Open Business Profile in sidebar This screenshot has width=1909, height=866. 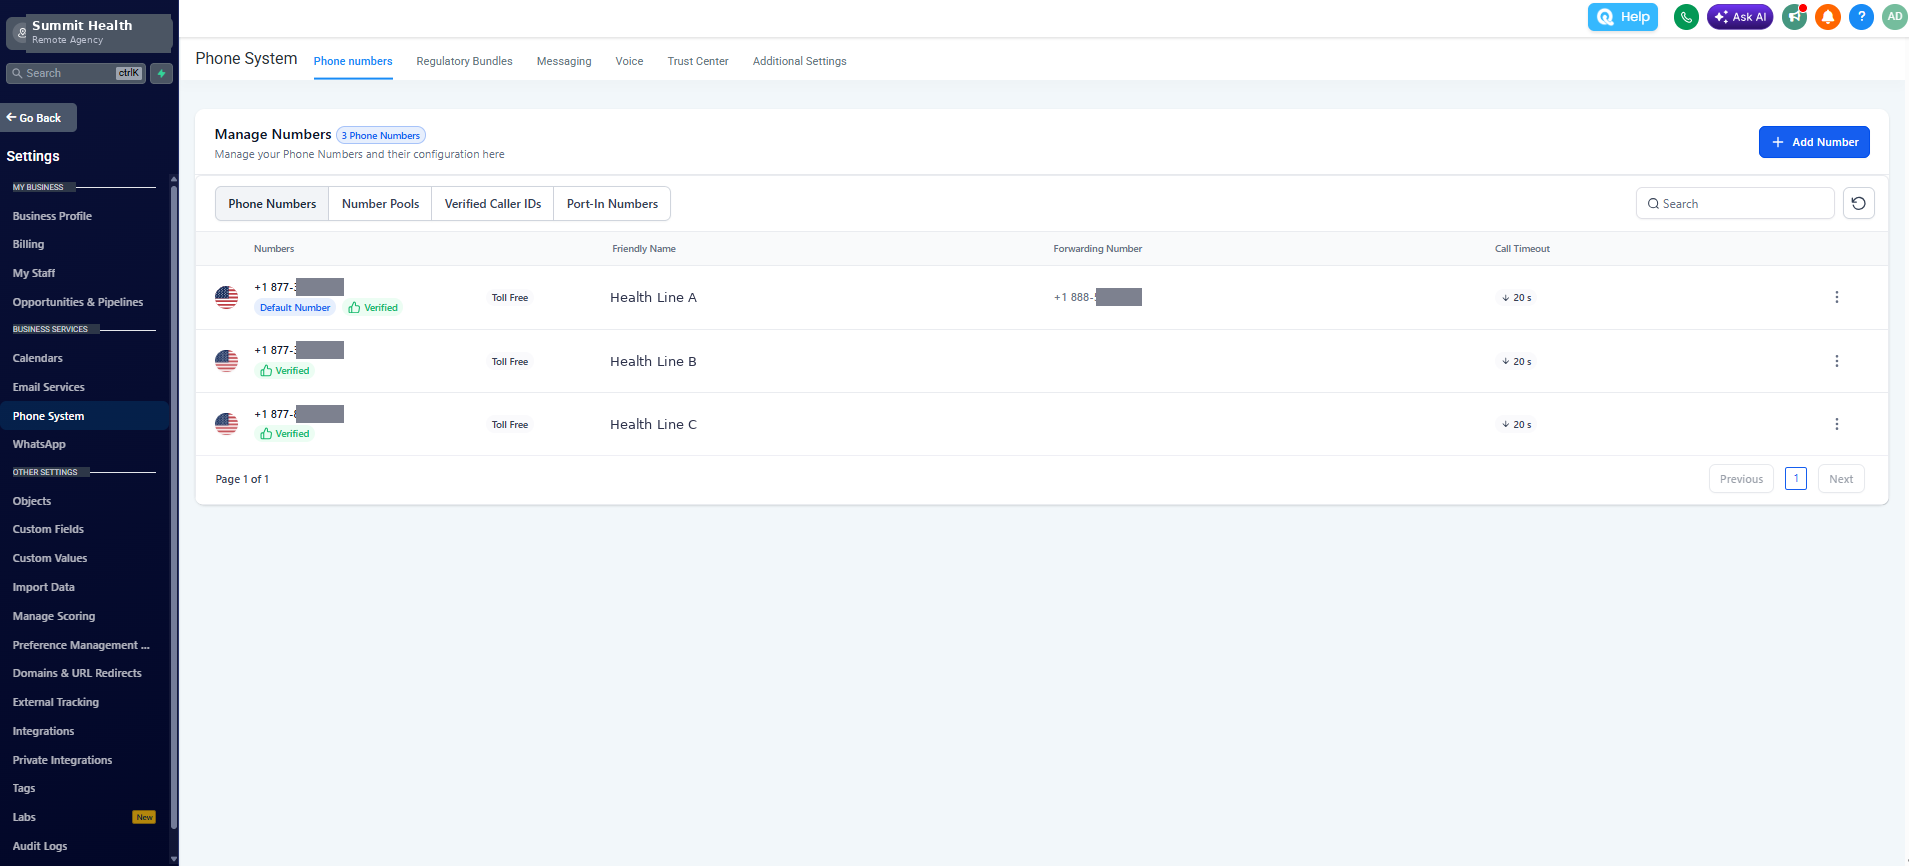coord(52,216)
